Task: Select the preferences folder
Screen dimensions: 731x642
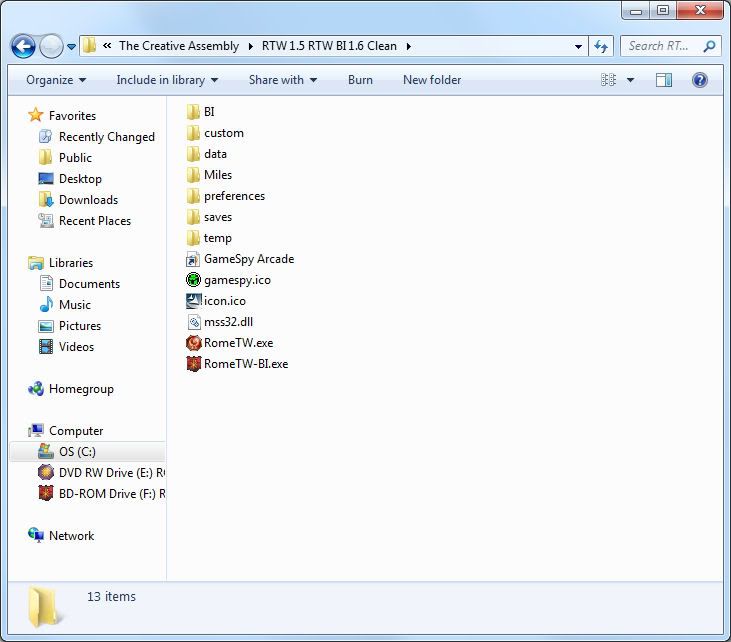Action: click(x=234, y=196)
